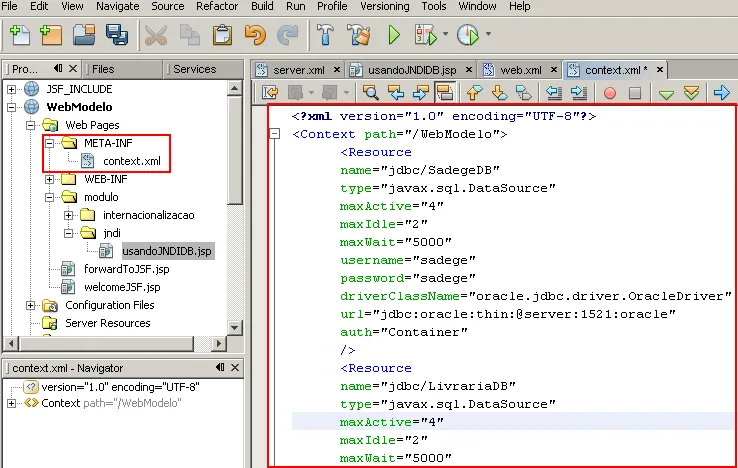Click the Clean and Build icon

coord(357,36)
